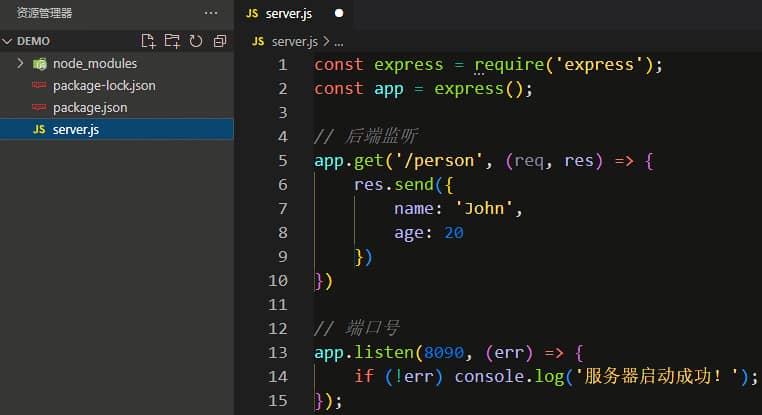Click the breadcrumb chevron separator

pyautogui.click(x=326, y=42)
